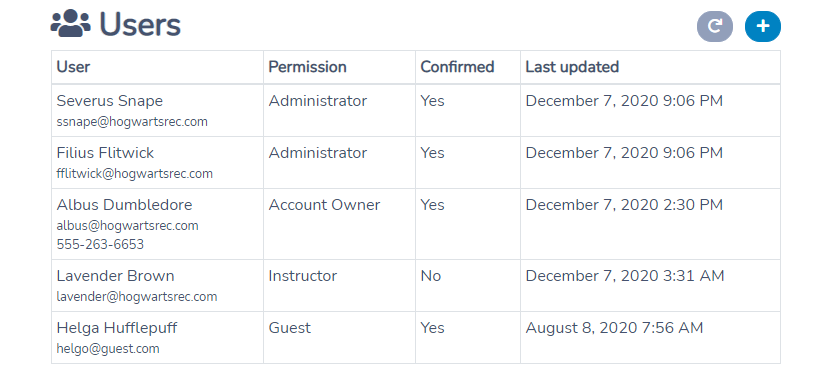Screen dimensions: 839x374
Task: Click the Account Owner permission cell
Action: click(339, 224)
